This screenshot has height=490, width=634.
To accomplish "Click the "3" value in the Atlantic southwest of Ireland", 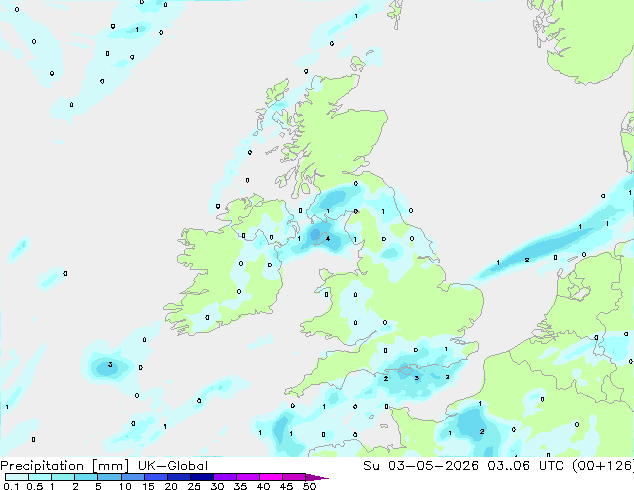I will pos(110,365).
